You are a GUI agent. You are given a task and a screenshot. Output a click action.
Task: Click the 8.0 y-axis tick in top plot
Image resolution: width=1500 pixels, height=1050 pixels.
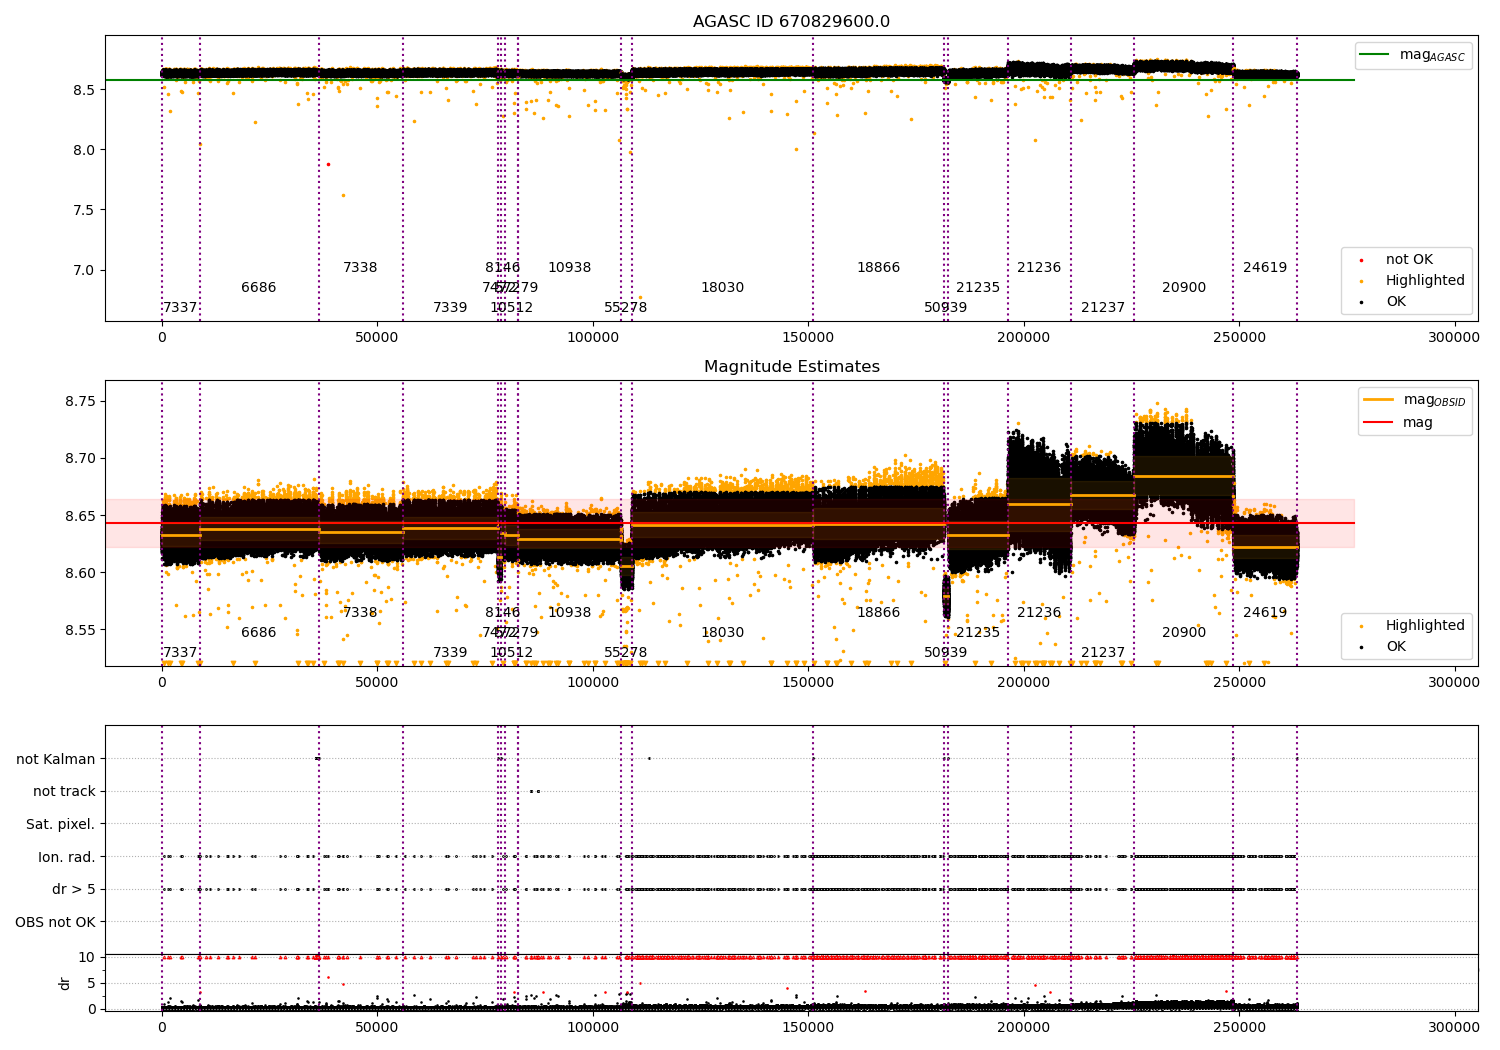(83, 150)
